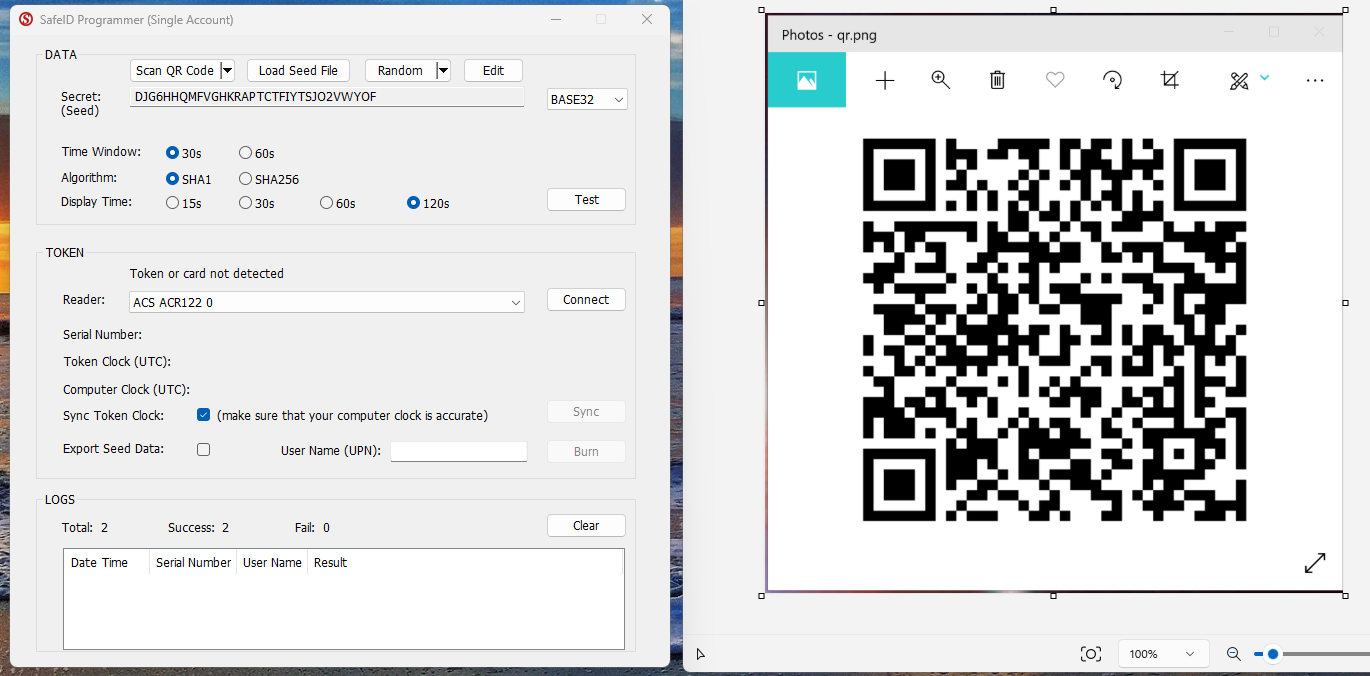Click the SafeID red logo in title bar
This screenshot has width=1370, height=676.
point(26,19)
